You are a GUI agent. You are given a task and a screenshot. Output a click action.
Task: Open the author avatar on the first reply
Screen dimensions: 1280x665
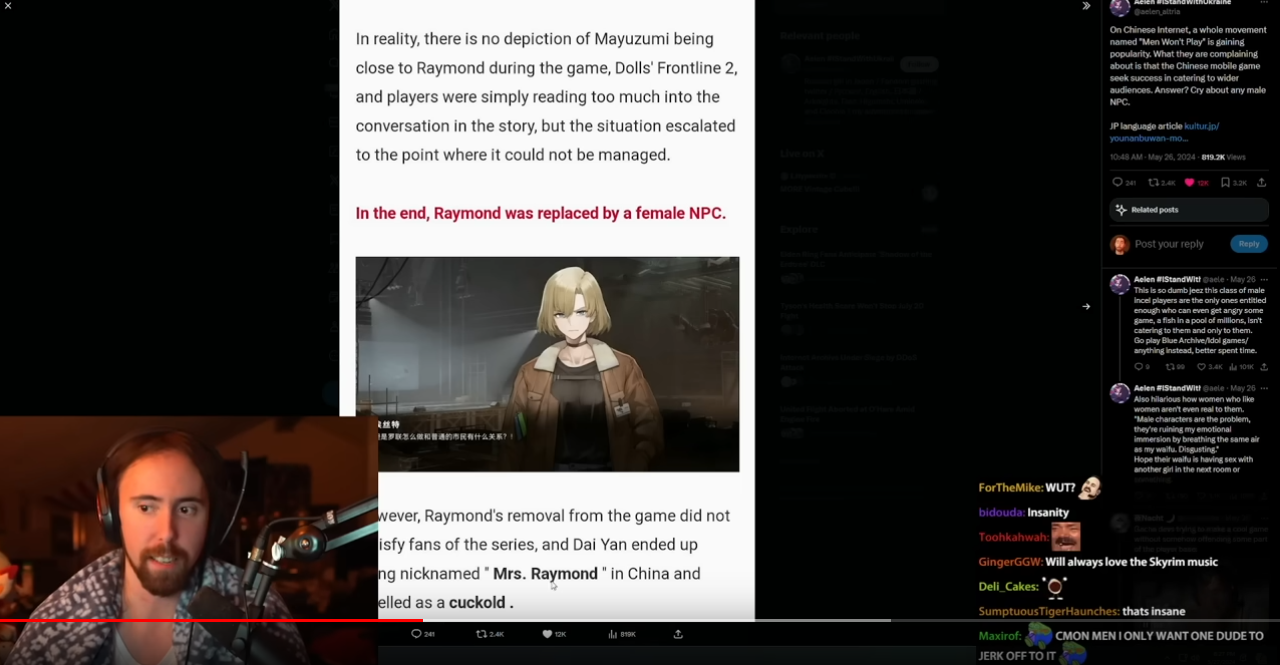pyautogui.click(x=1120, y=284)
